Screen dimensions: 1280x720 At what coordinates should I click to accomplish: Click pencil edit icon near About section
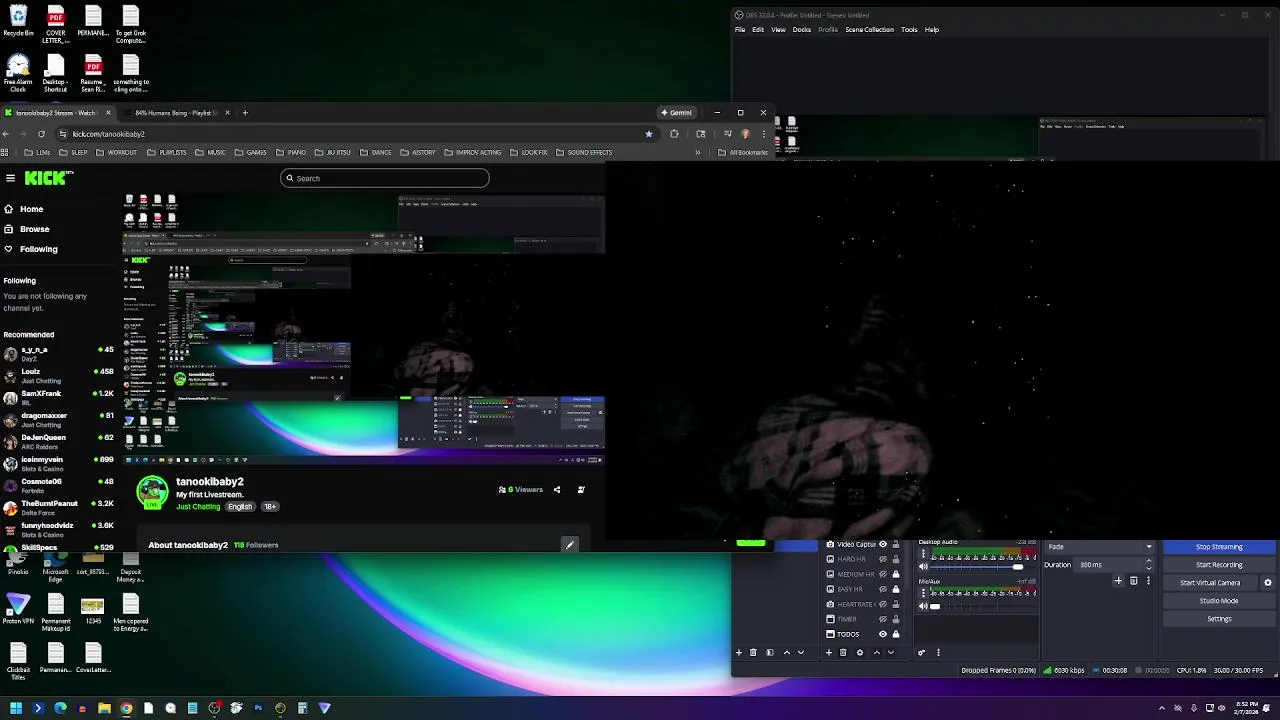(569, 545)
